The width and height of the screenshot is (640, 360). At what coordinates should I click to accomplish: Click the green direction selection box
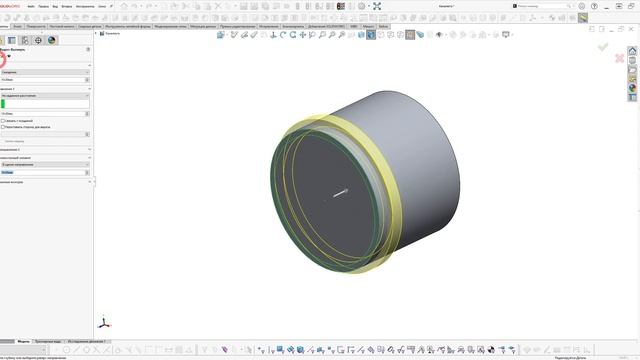[45, 104]
